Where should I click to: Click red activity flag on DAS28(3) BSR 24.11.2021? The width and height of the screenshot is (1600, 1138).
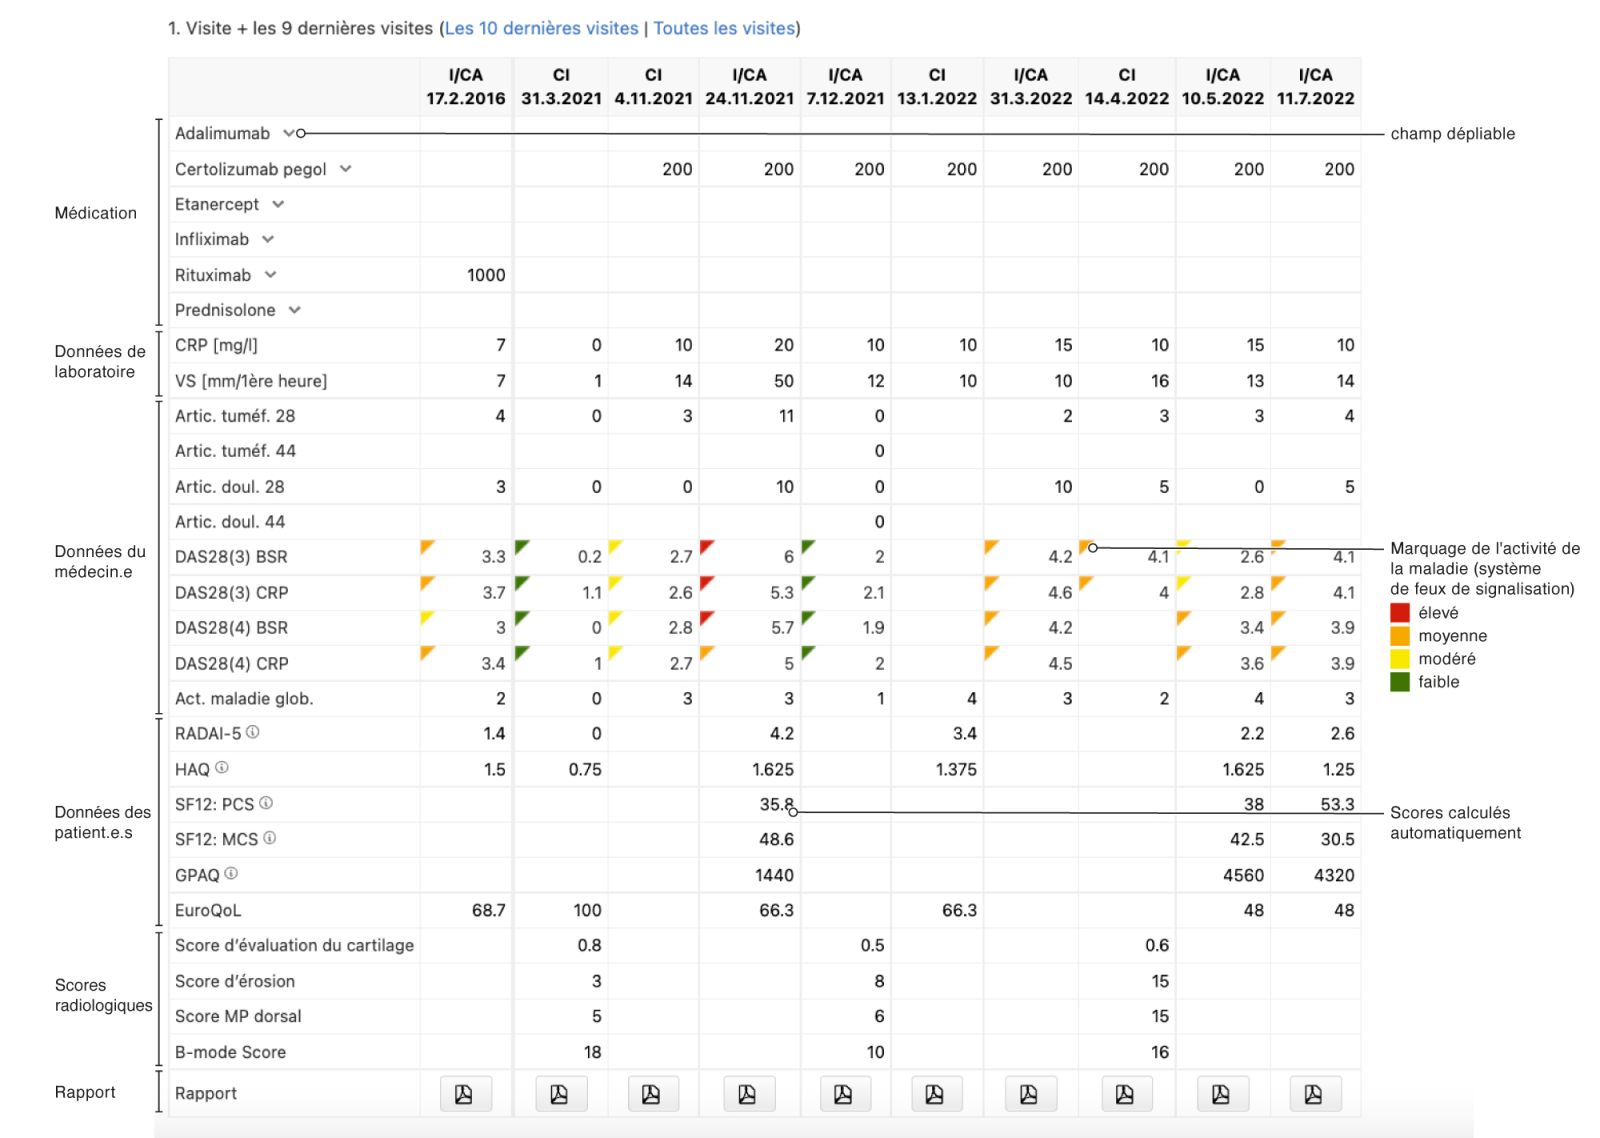(x=706, y=545)
